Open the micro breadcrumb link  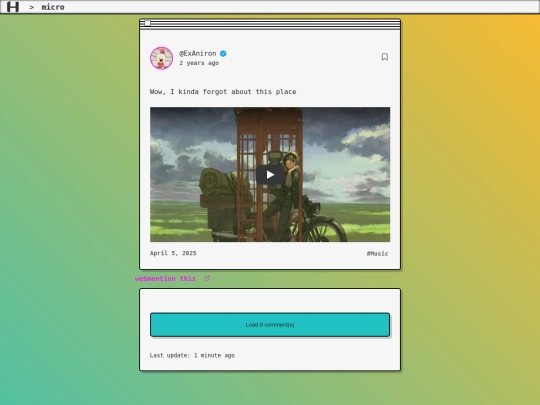(x=53, y=7)
